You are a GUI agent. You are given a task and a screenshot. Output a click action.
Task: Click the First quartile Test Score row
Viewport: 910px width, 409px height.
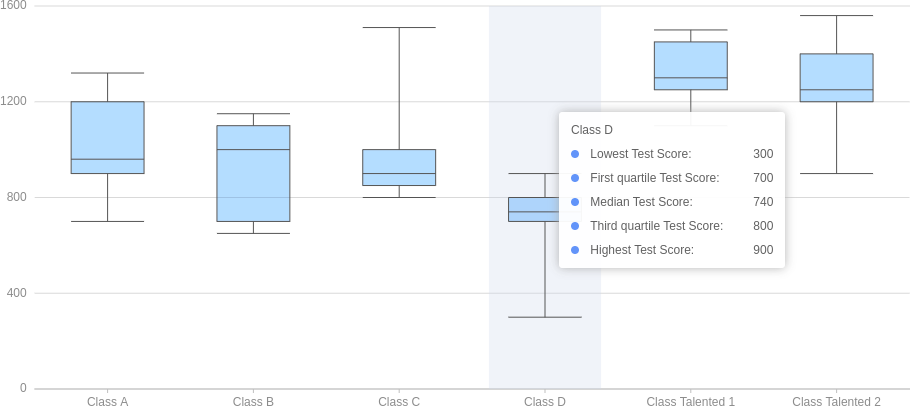(670, 178)
